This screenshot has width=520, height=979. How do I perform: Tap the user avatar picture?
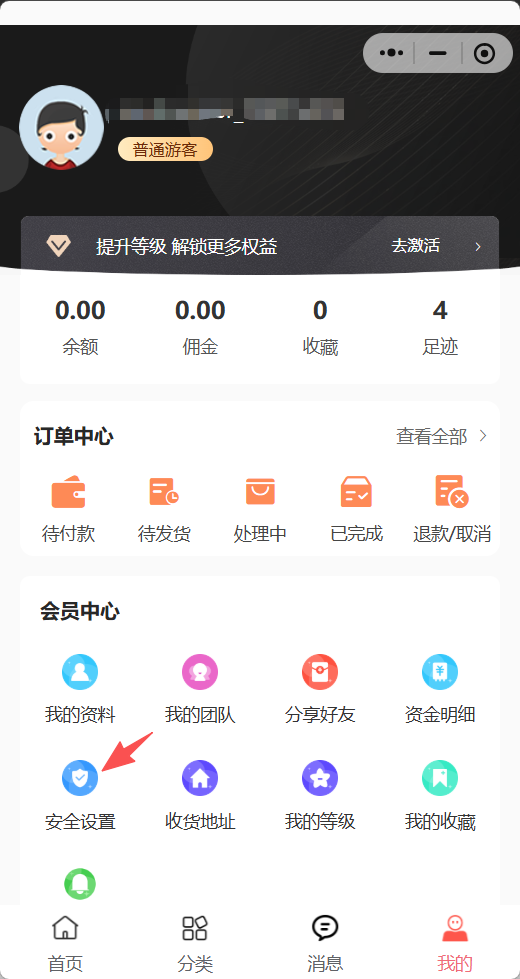point(61,127)
